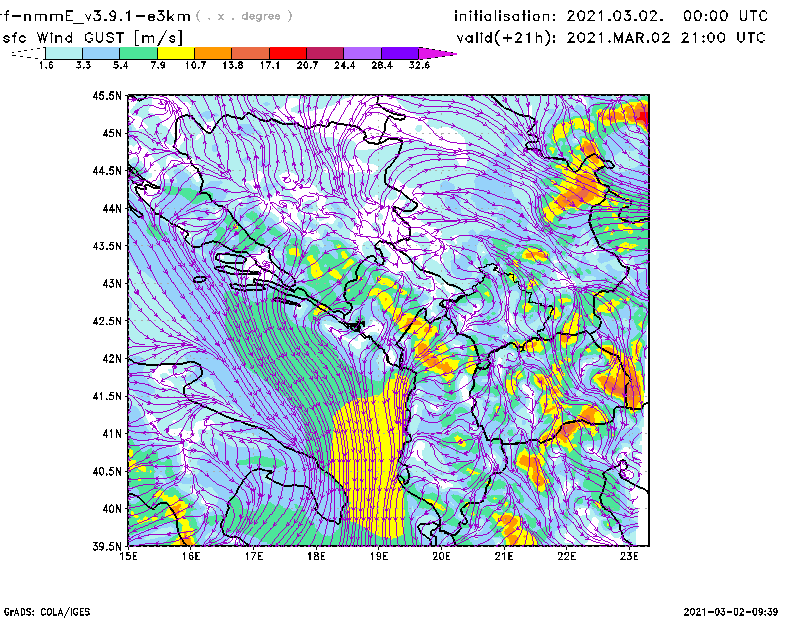Click the 'valid(+21h):' label
The width and height of the screenshot is (800, 618).
tap(507, 38)
